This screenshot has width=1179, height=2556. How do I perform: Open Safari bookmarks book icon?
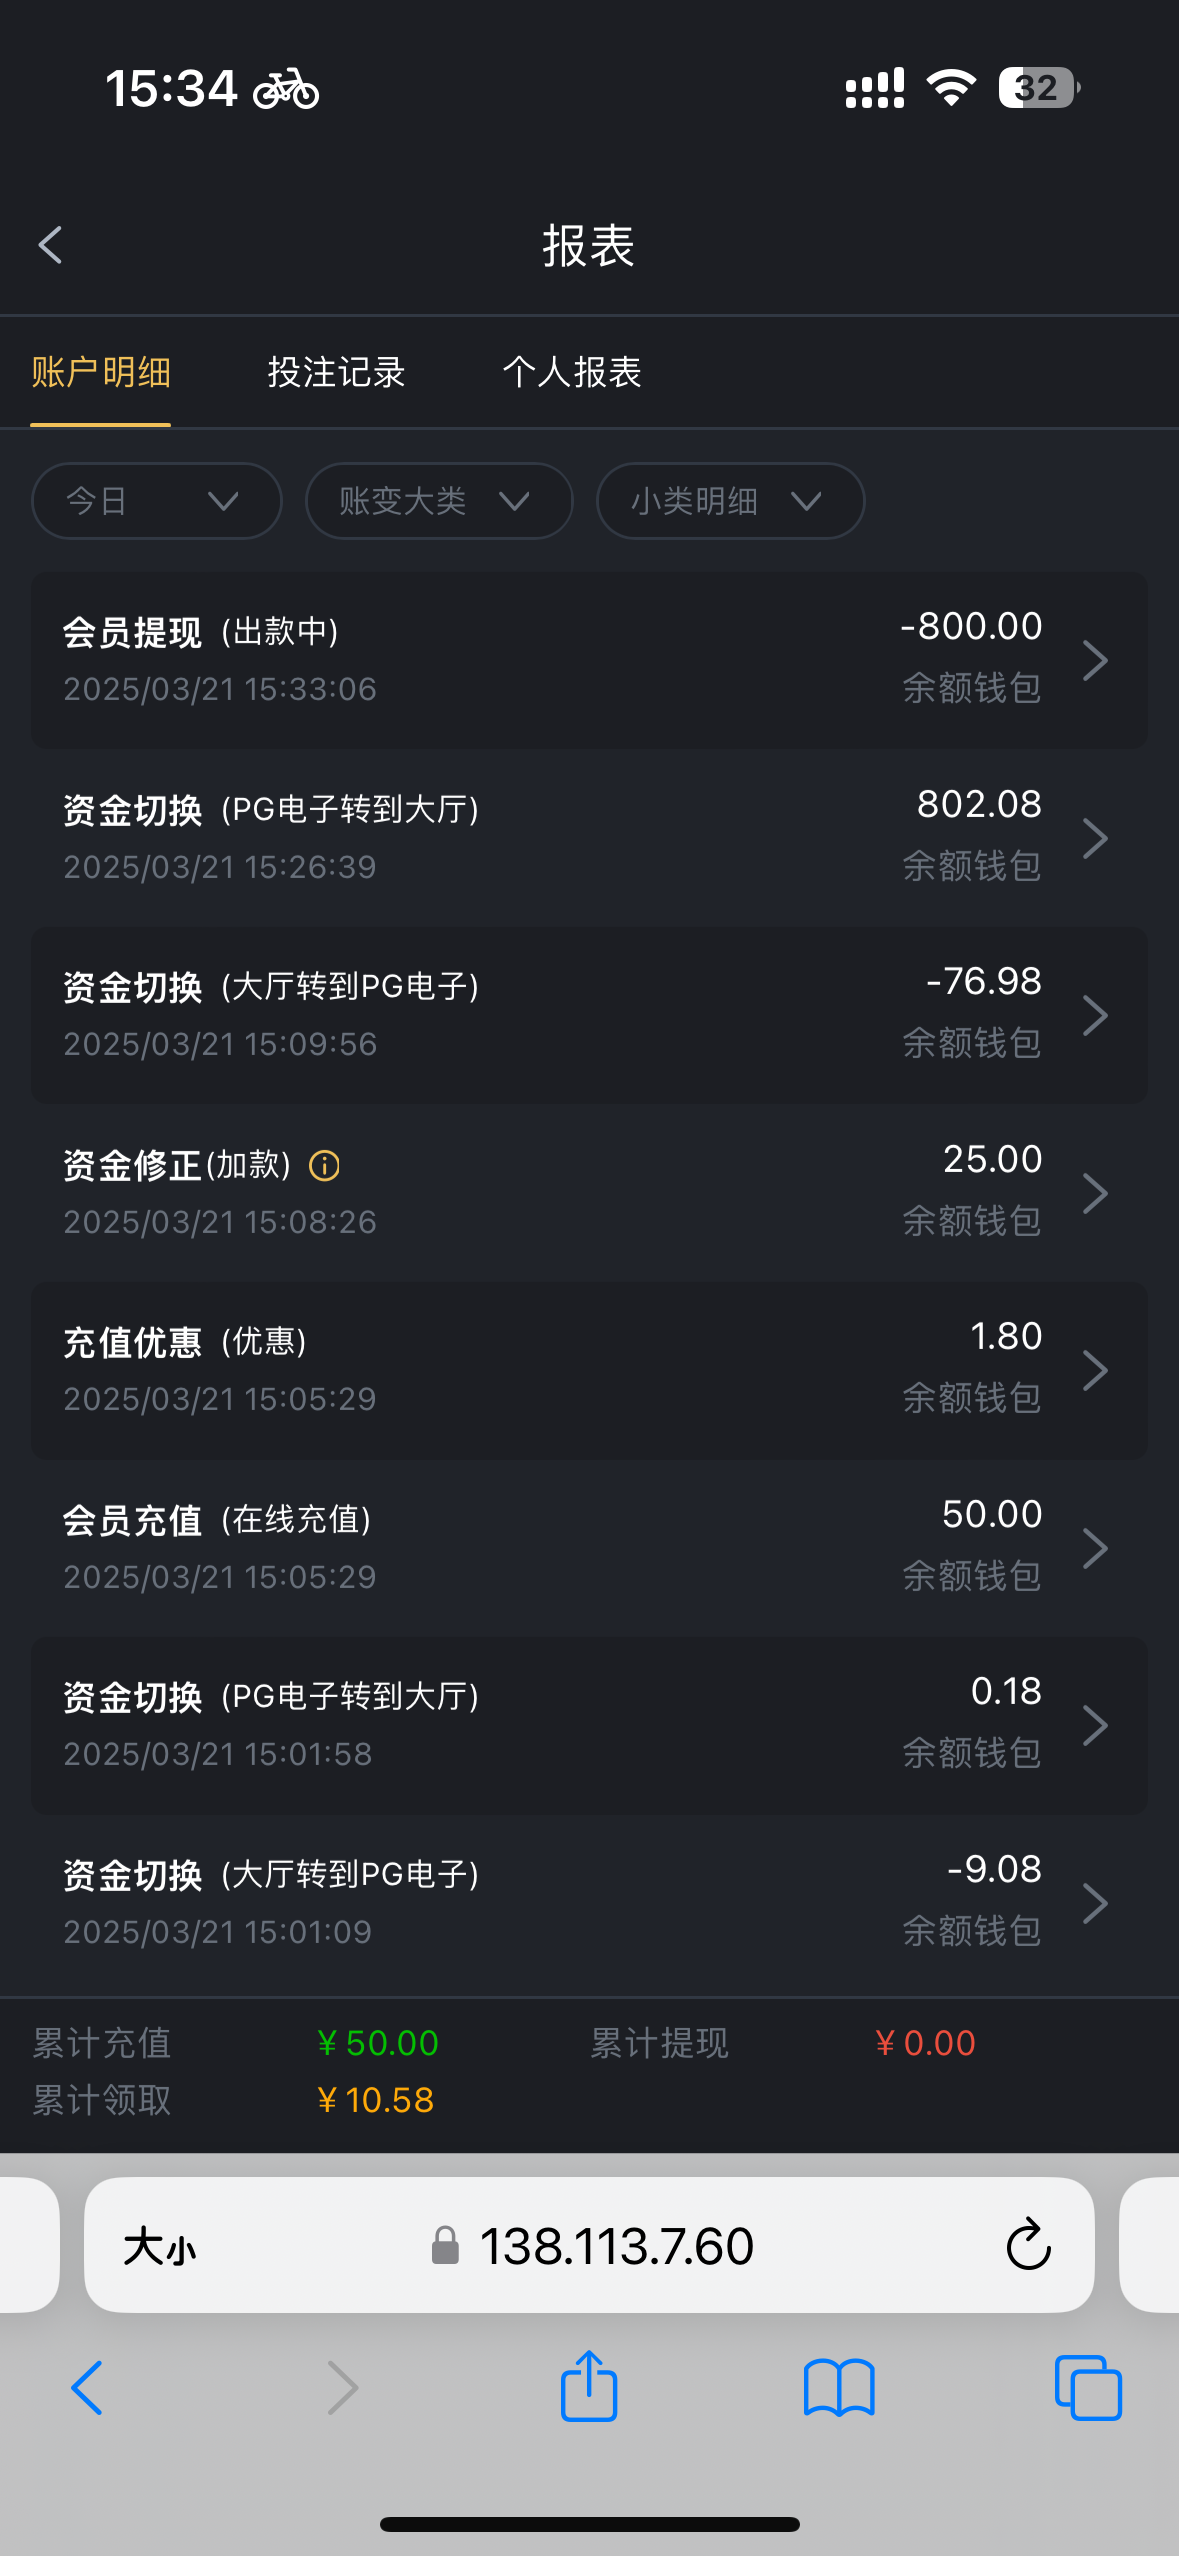839,2388
